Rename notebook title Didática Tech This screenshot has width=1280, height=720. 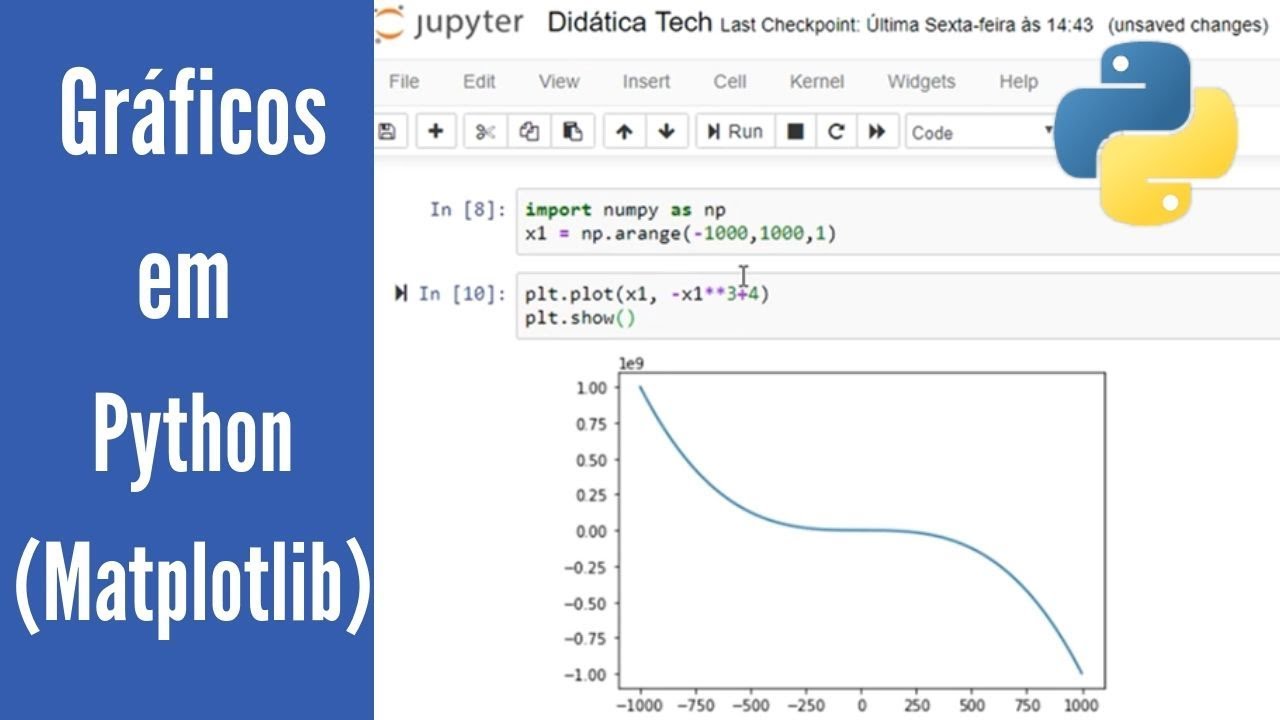pyautogui.click(x=630, y=23)
